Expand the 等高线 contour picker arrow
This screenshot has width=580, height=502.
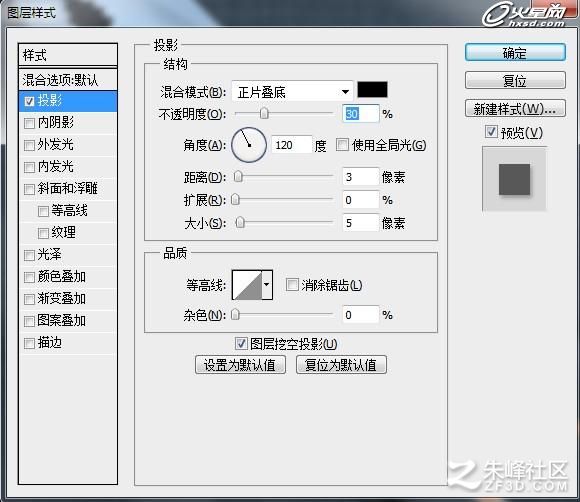click(267, 285)
